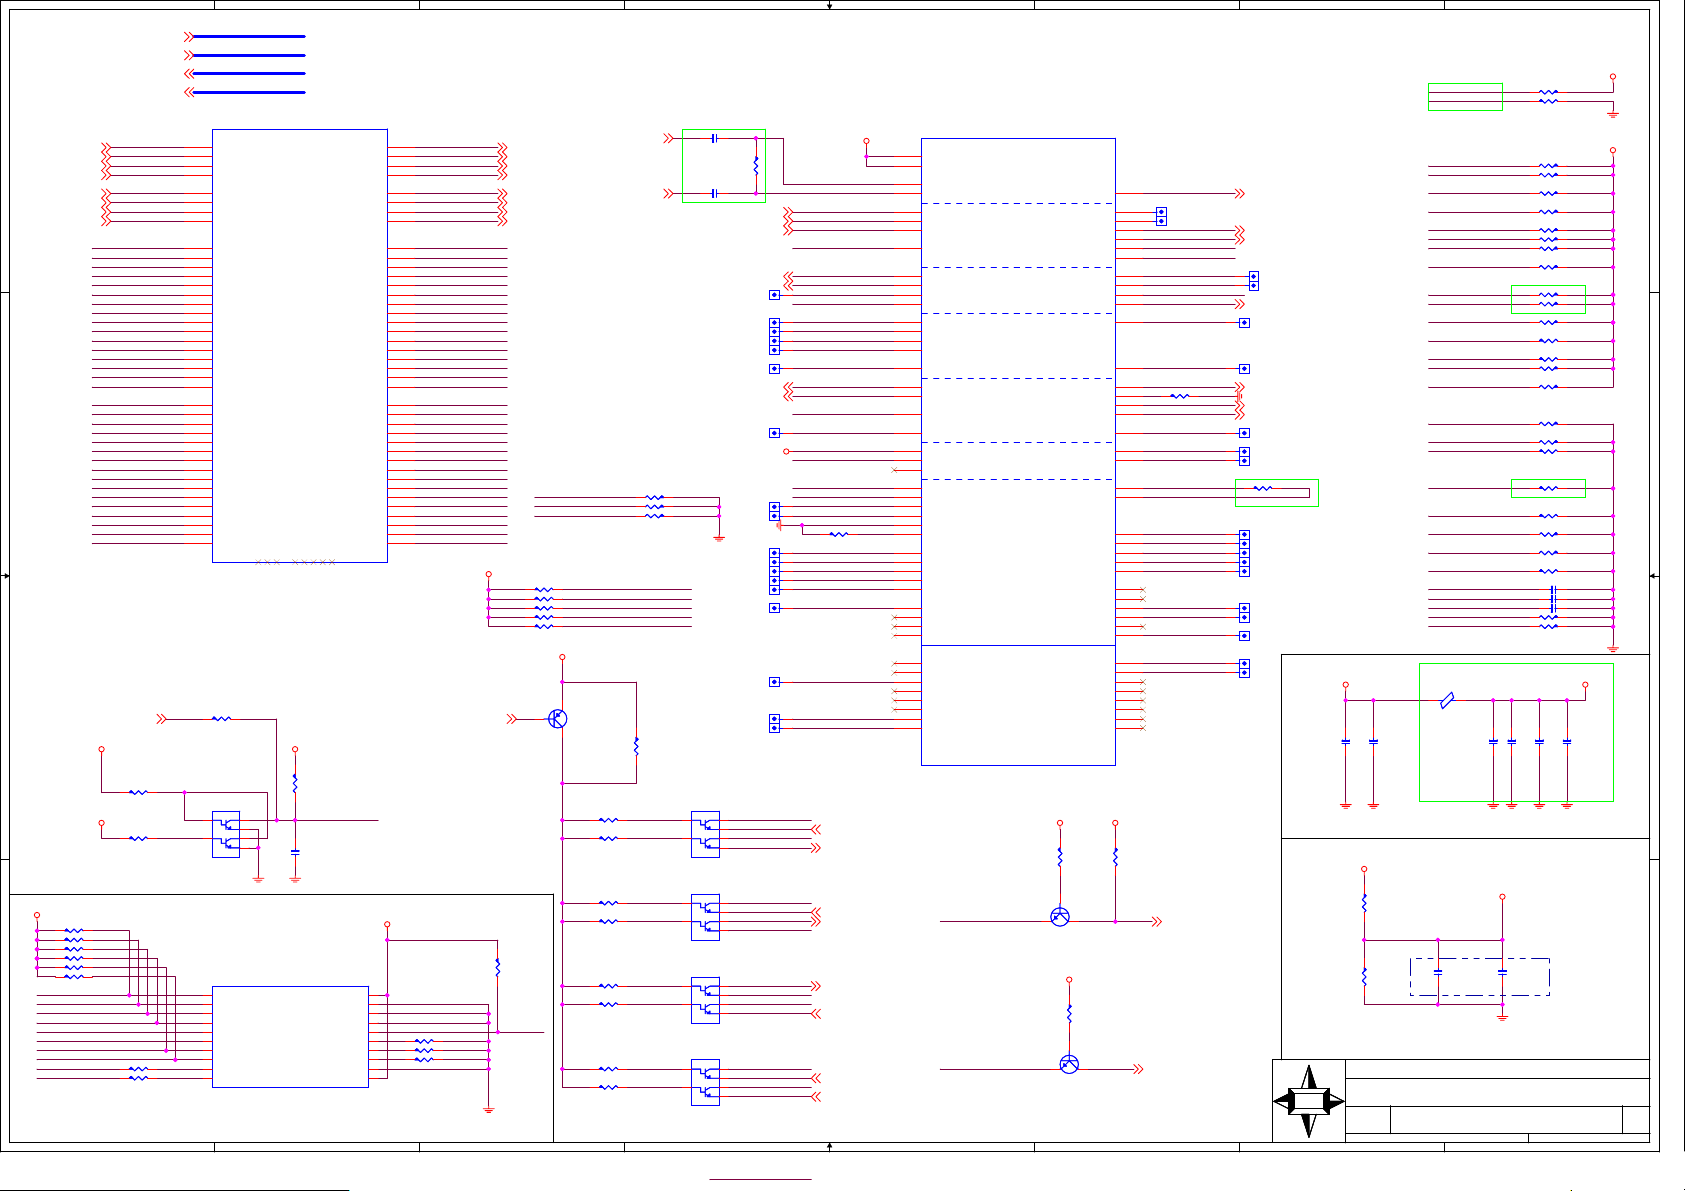Select the green box at the top-right corner

[1465, 97]
